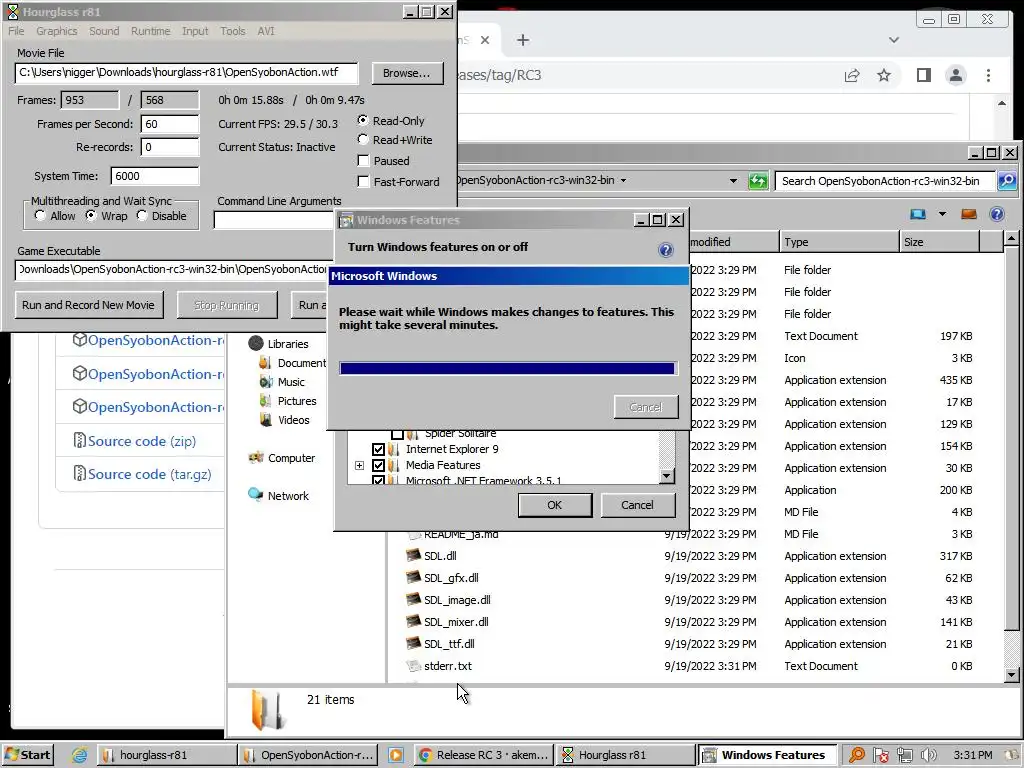Screen dimensions: 1024x768
Task: Open the Hourglass File menu
Action: point(16,31)
